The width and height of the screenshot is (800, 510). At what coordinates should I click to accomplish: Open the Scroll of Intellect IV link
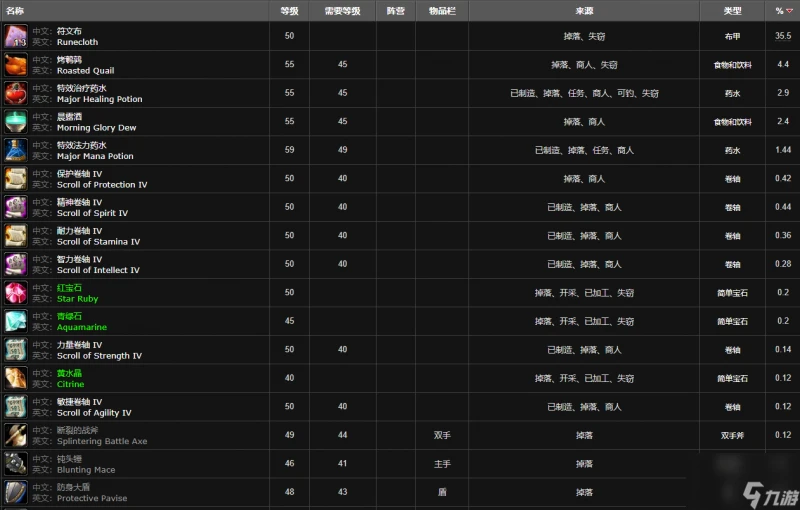[x=98, y=270]
